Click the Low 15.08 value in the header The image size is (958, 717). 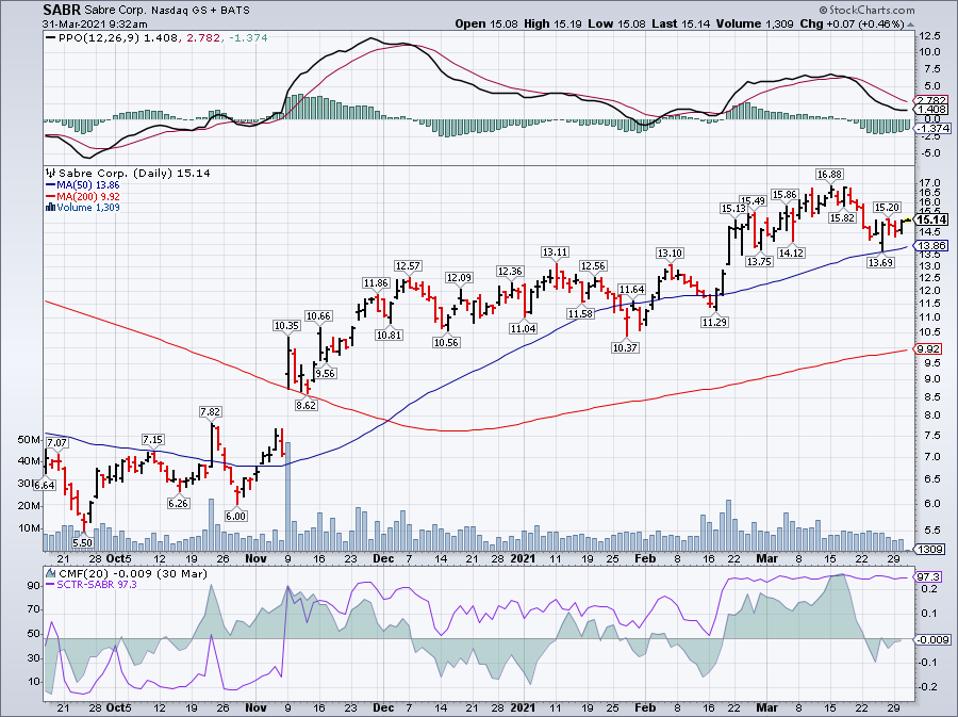(618, 24)
